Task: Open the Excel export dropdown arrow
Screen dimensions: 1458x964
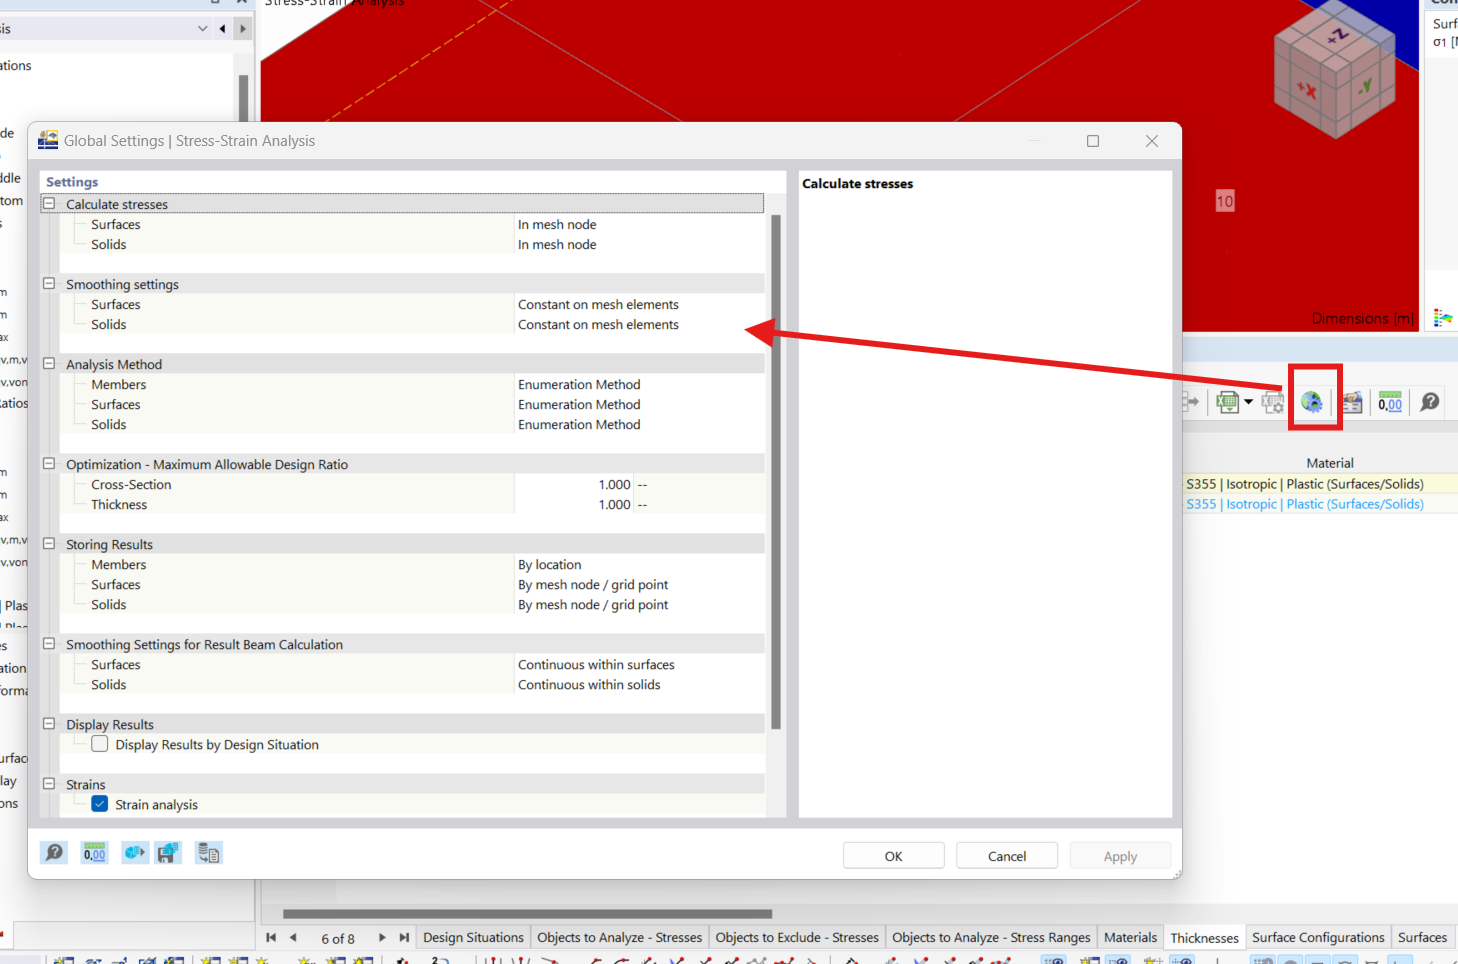Action: [x=1248, y=402]
